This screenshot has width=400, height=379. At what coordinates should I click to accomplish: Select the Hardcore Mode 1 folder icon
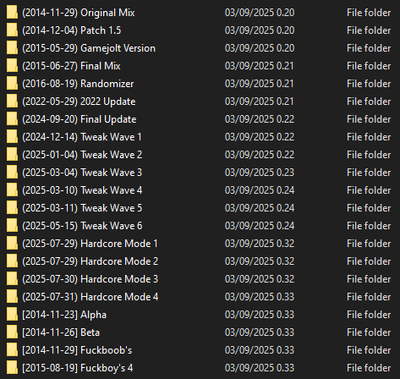pyautogui.click(x=12, y=244)
